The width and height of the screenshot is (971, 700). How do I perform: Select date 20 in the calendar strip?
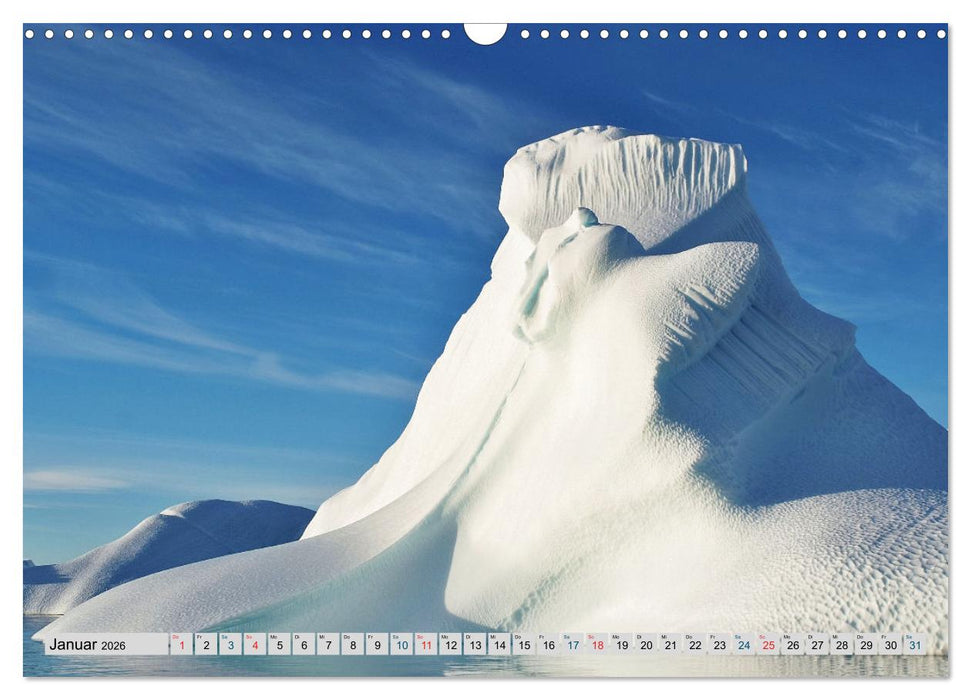(647, 646)
